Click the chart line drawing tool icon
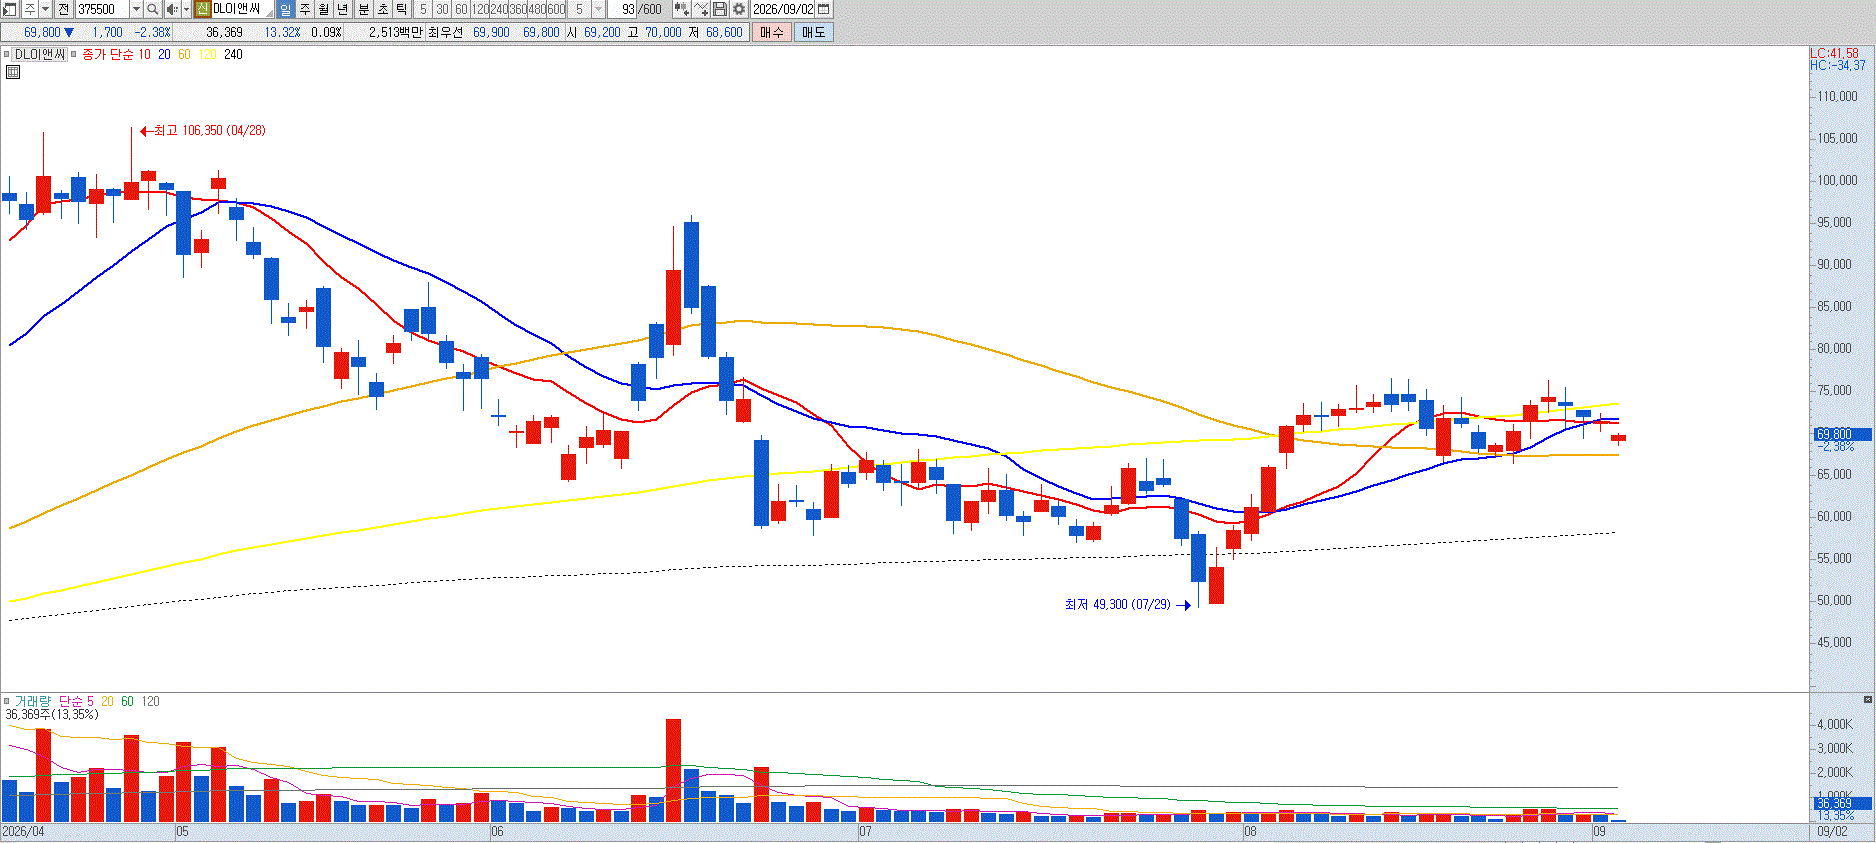The width and height of the screenshot is (1876, 843). [701, 9]
